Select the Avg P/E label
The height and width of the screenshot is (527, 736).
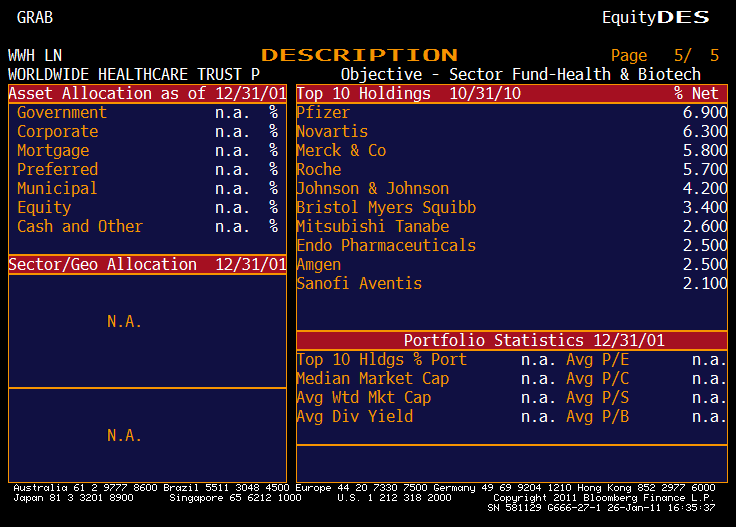[x=598, y=359]
